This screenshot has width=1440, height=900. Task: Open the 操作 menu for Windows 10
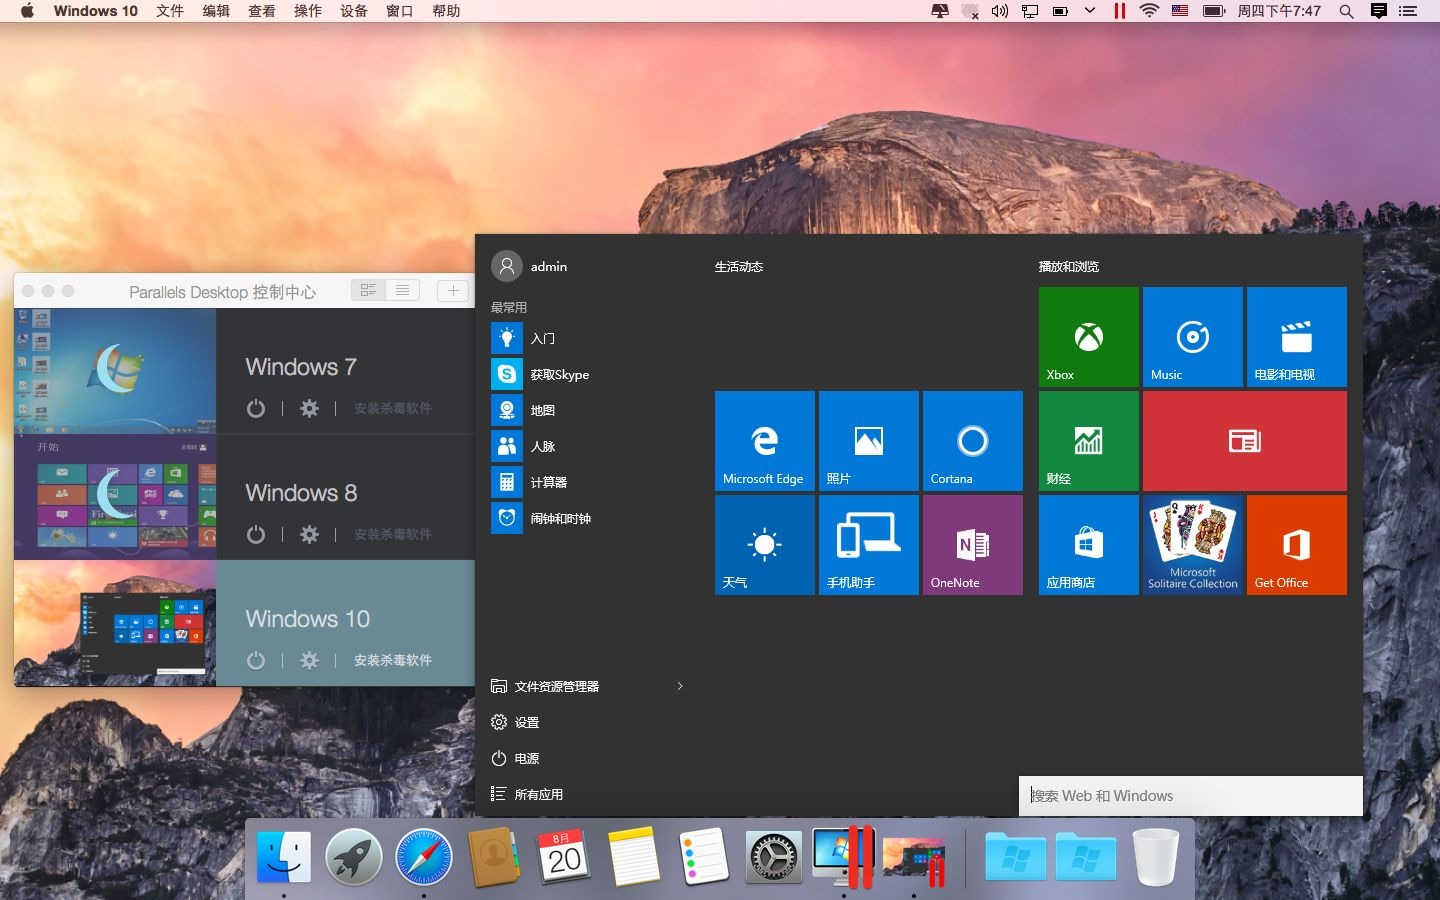click(x=307, y=11)
